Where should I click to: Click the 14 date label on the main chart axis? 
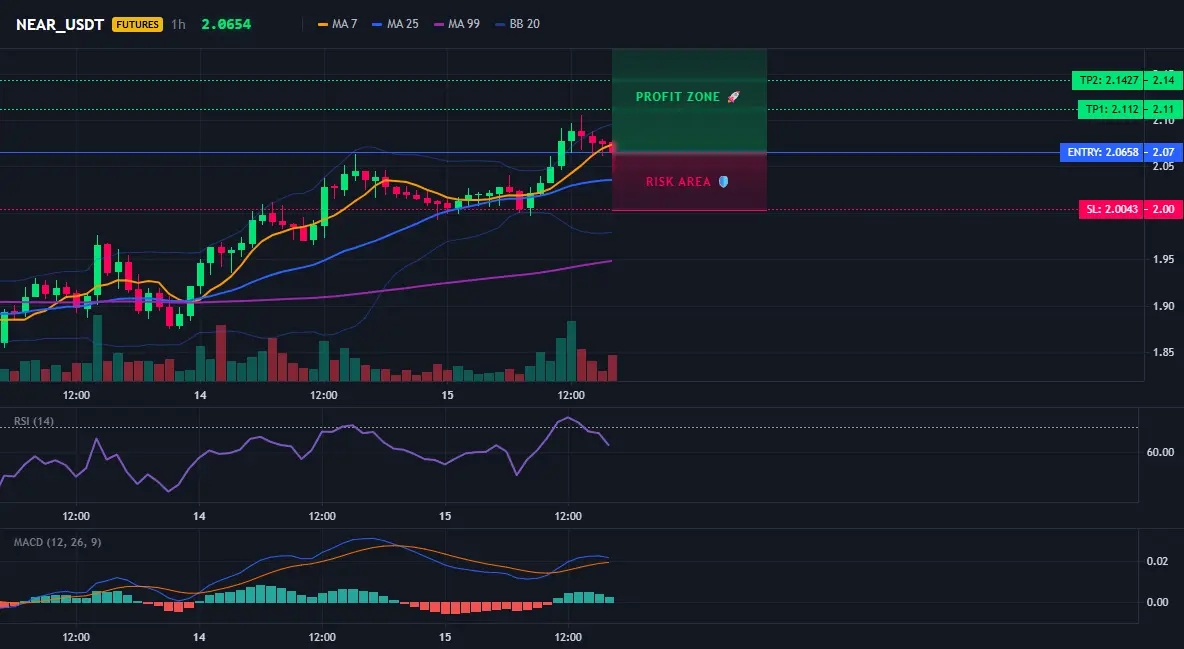[200, 395]
